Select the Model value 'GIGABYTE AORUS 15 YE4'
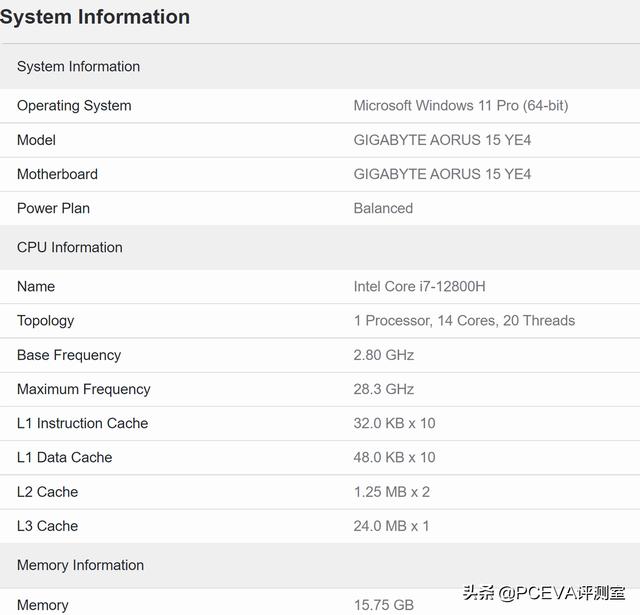 [442, 140]
